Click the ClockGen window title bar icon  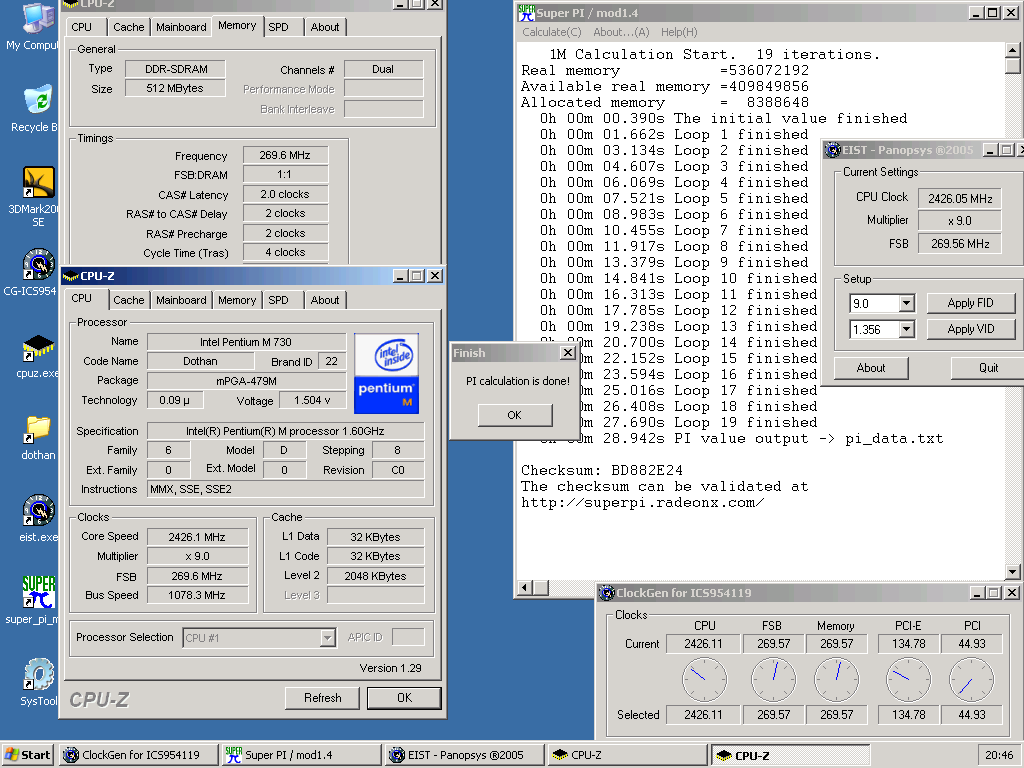pos(607,593)
